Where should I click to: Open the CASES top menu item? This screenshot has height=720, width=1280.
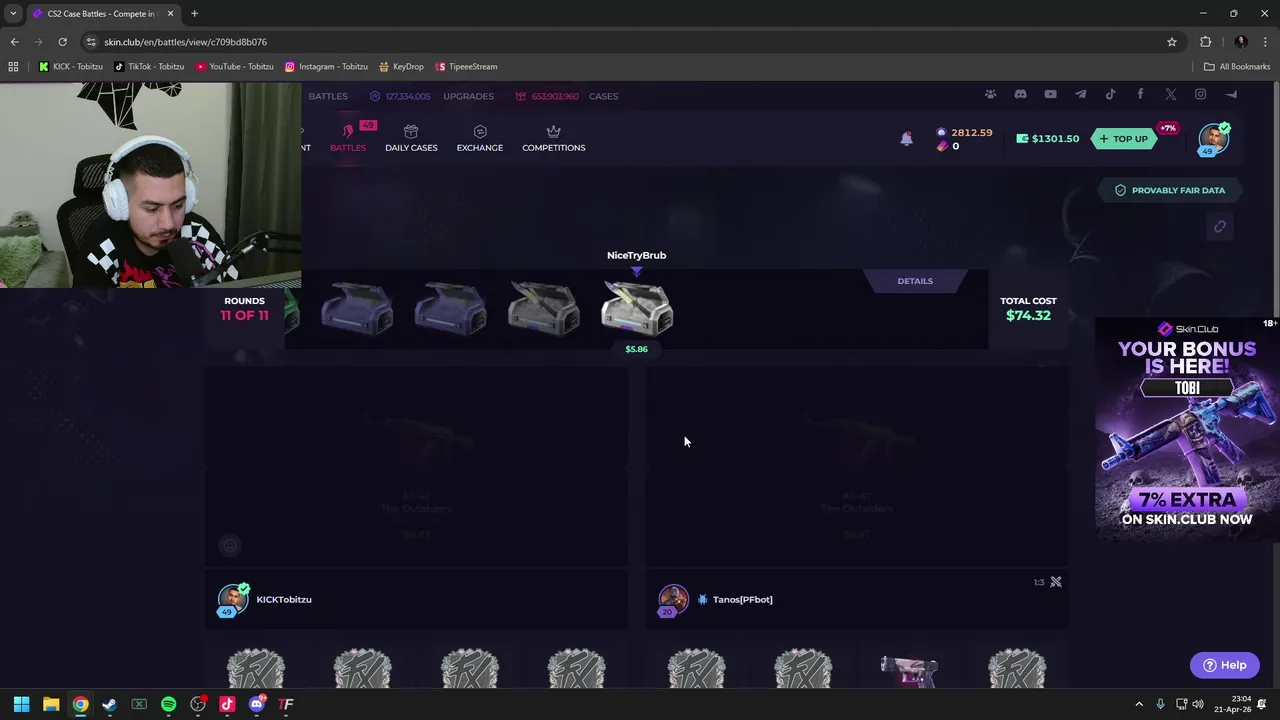tap(603, 96)
